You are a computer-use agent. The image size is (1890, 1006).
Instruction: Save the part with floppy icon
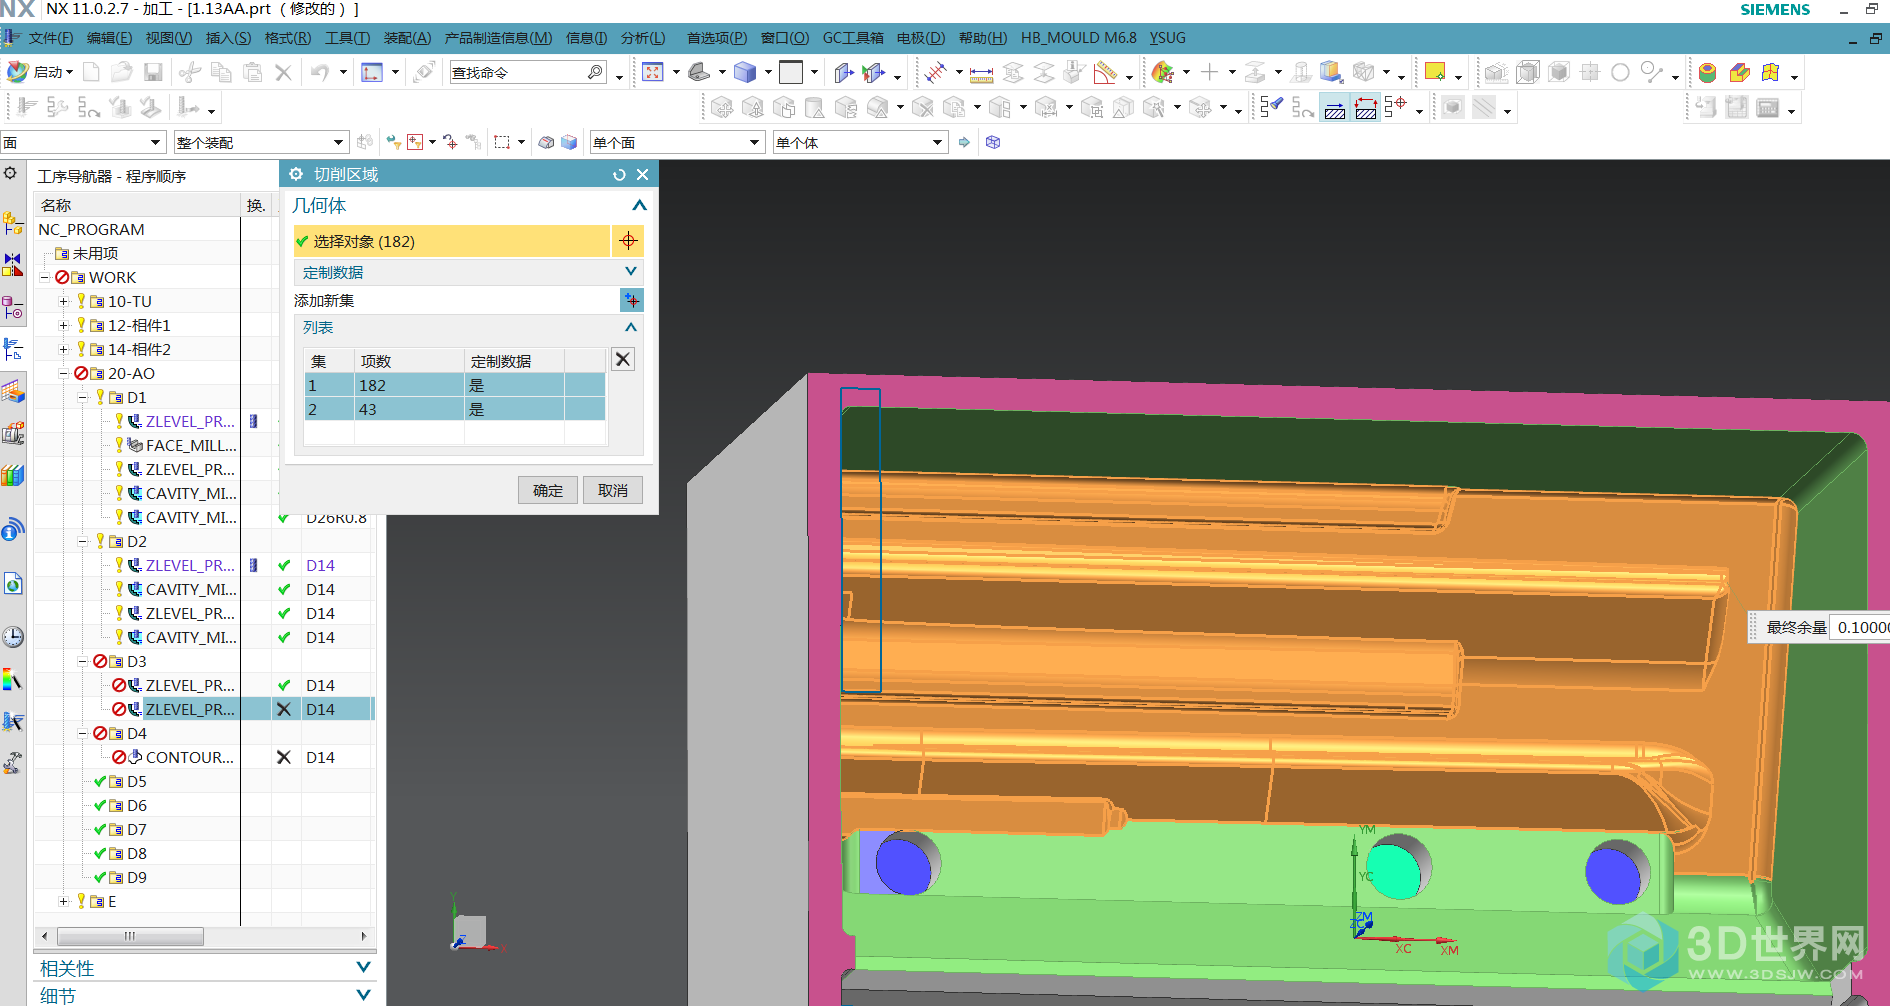[153, 72]
